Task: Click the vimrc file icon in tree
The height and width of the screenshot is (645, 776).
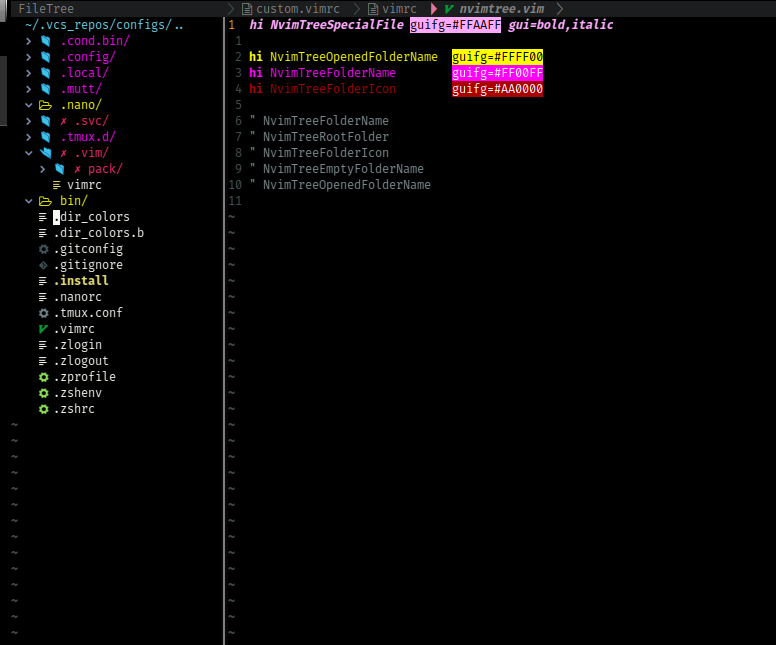Action: tap(57, 185)
